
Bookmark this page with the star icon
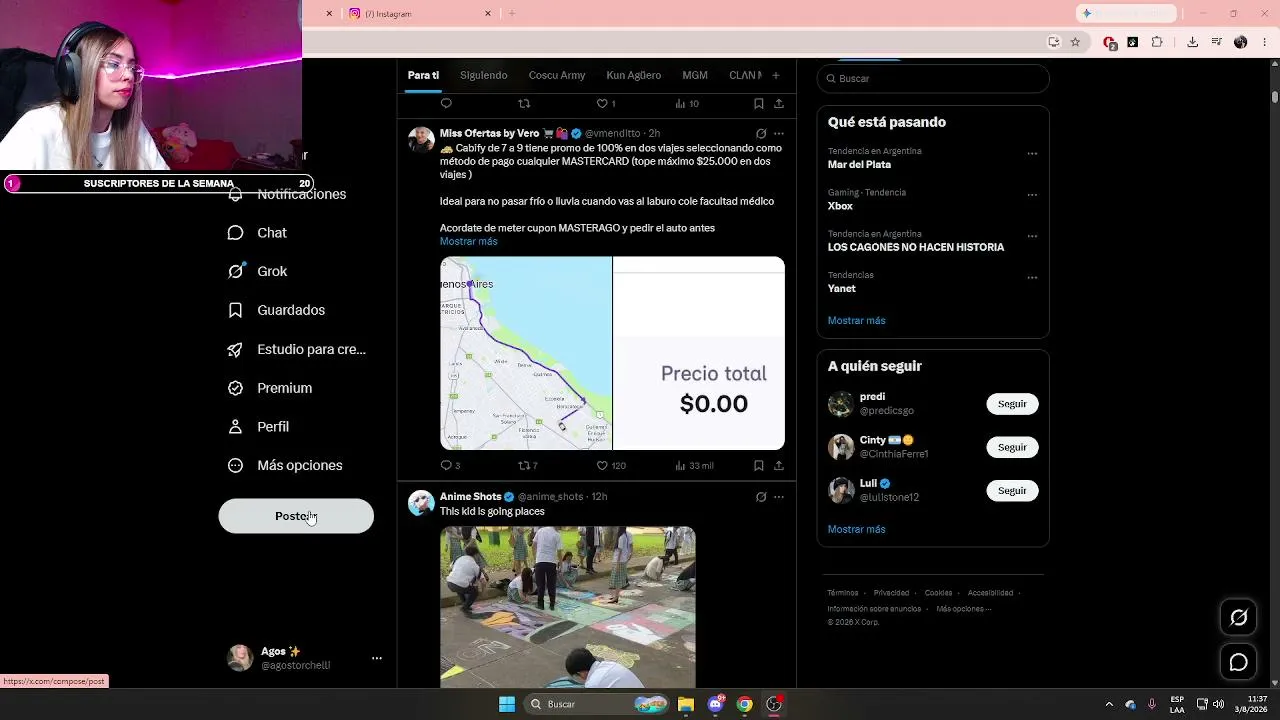pyautogui.click(x=1075, y=42)
